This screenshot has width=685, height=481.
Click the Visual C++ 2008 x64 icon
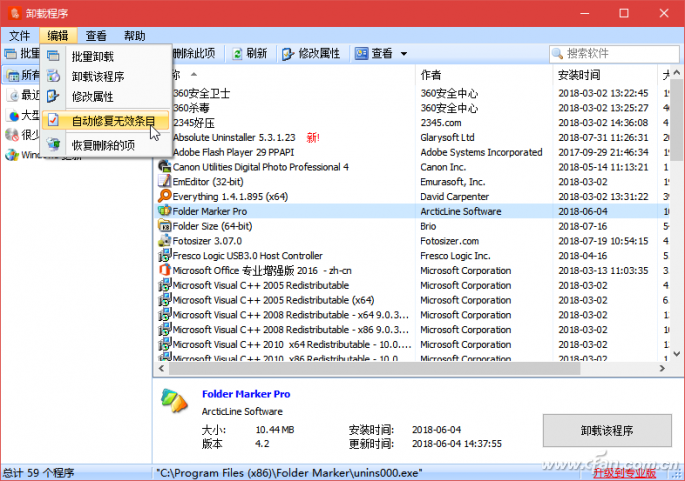point(164,315)
